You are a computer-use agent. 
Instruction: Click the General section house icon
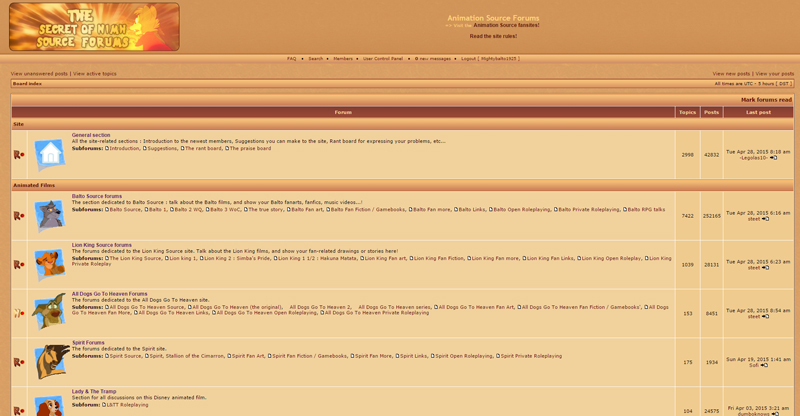click(49, 154)
